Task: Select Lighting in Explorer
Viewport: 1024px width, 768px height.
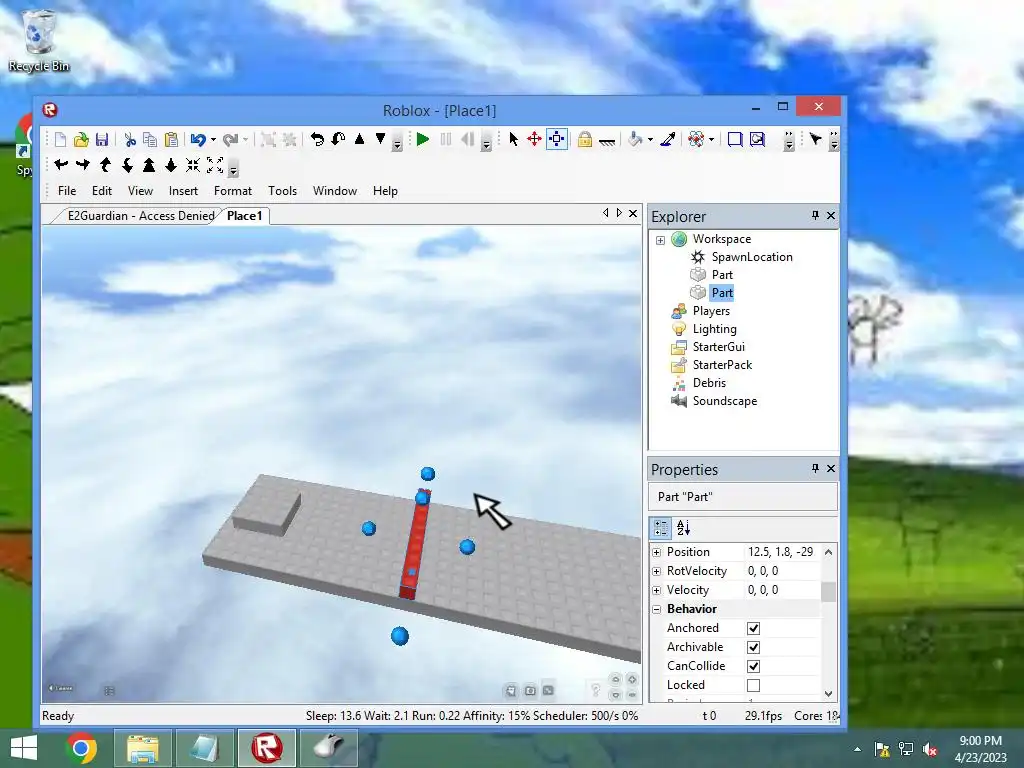Action: tap(714, 329)
